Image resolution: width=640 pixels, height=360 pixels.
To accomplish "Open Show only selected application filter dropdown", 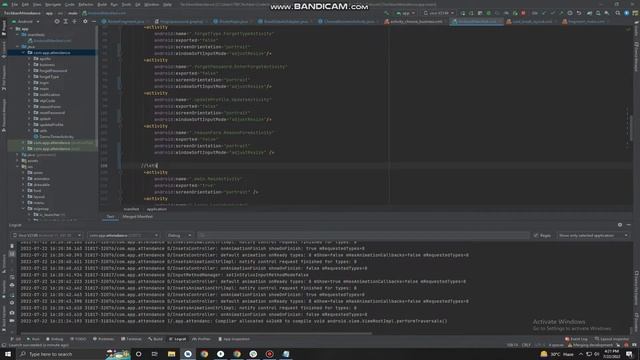I will click(593, 236).
